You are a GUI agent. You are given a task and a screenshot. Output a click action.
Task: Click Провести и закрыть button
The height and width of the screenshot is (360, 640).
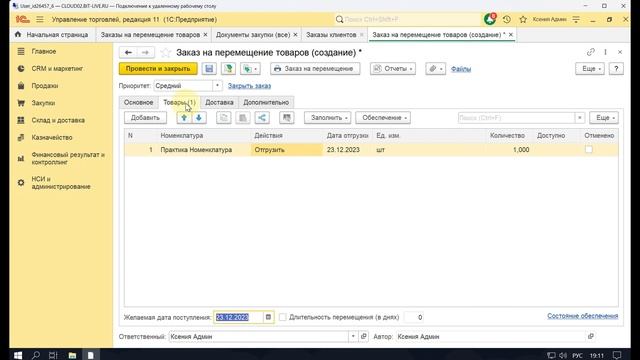click(x=158, y=69)
